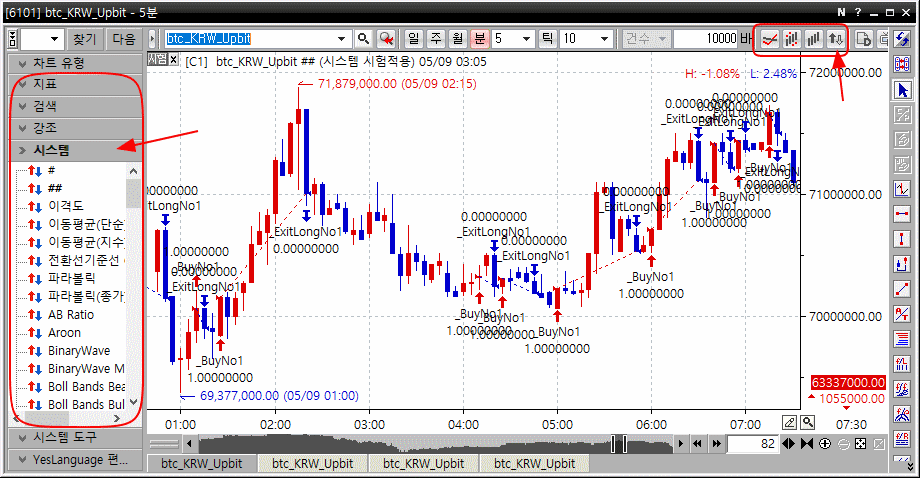Screen dimensions: 920x478
Task: Expand the 차트 유형 panel section
Action: coord(75,63)
